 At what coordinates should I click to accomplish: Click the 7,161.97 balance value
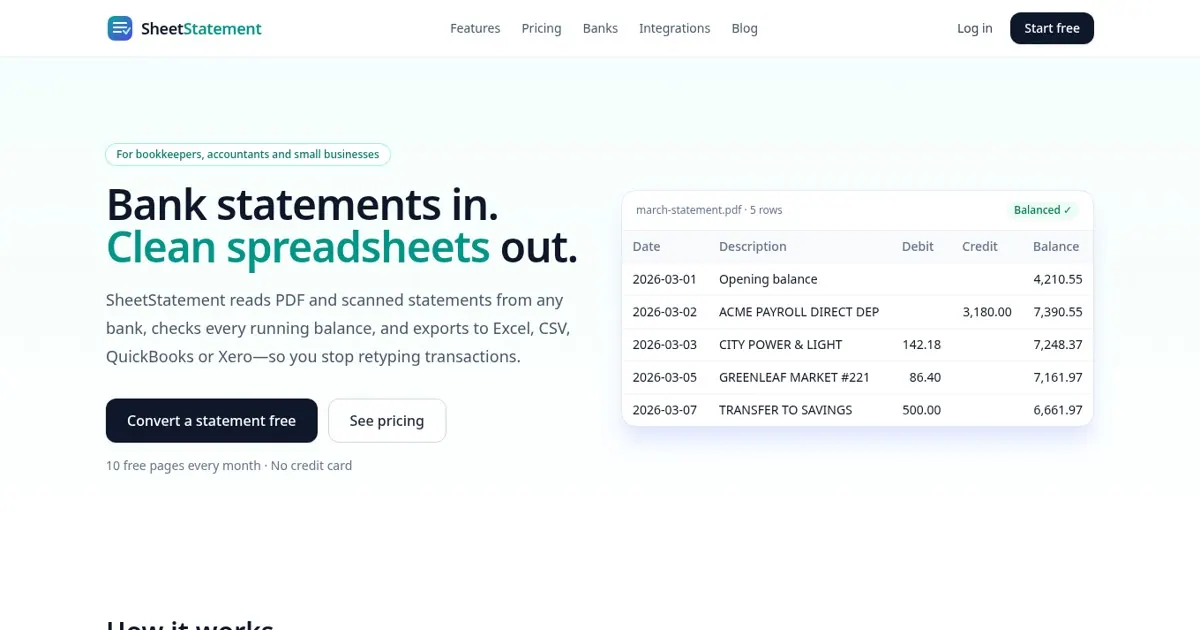click(x=1058, y=377)
